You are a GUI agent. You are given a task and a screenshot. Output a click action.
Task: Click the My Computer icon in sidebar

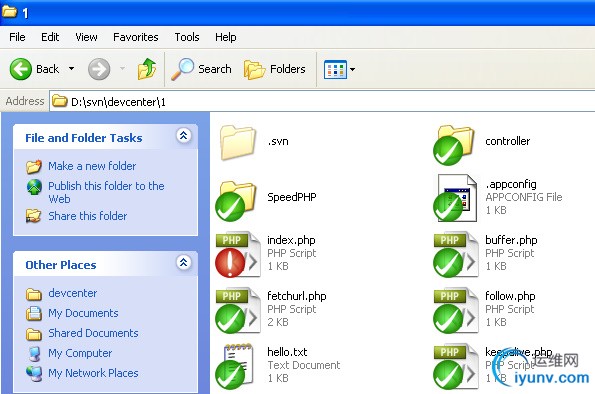click(x=35, y=354)
